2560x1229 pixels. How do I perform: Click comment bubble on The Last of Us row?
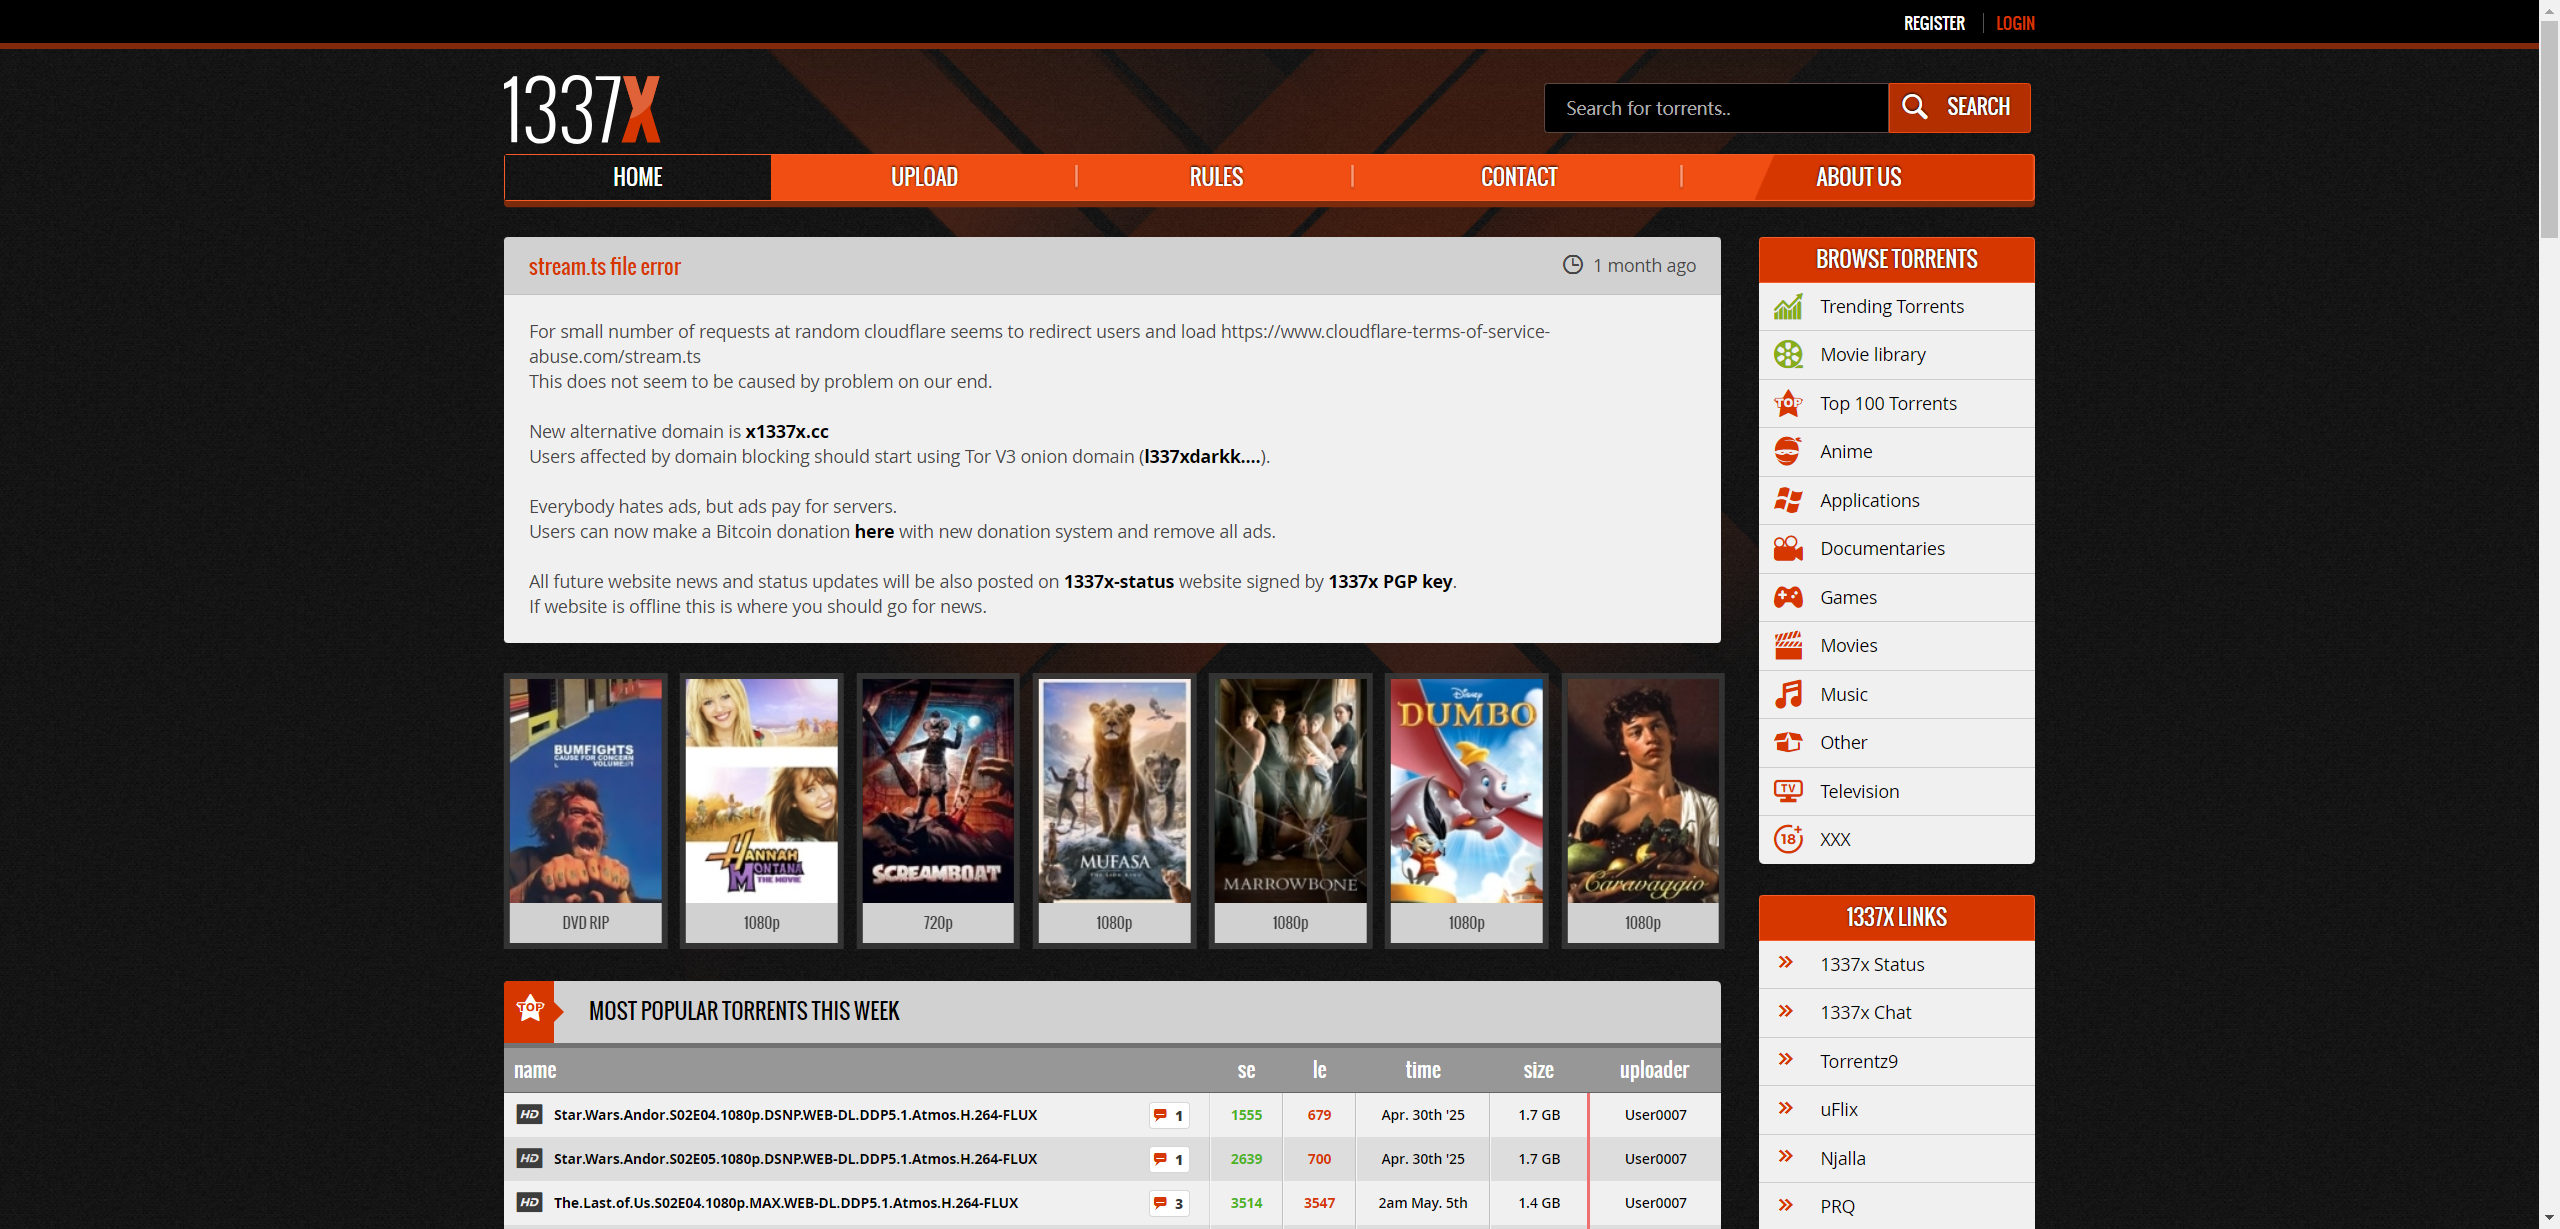point(1160,1203)
